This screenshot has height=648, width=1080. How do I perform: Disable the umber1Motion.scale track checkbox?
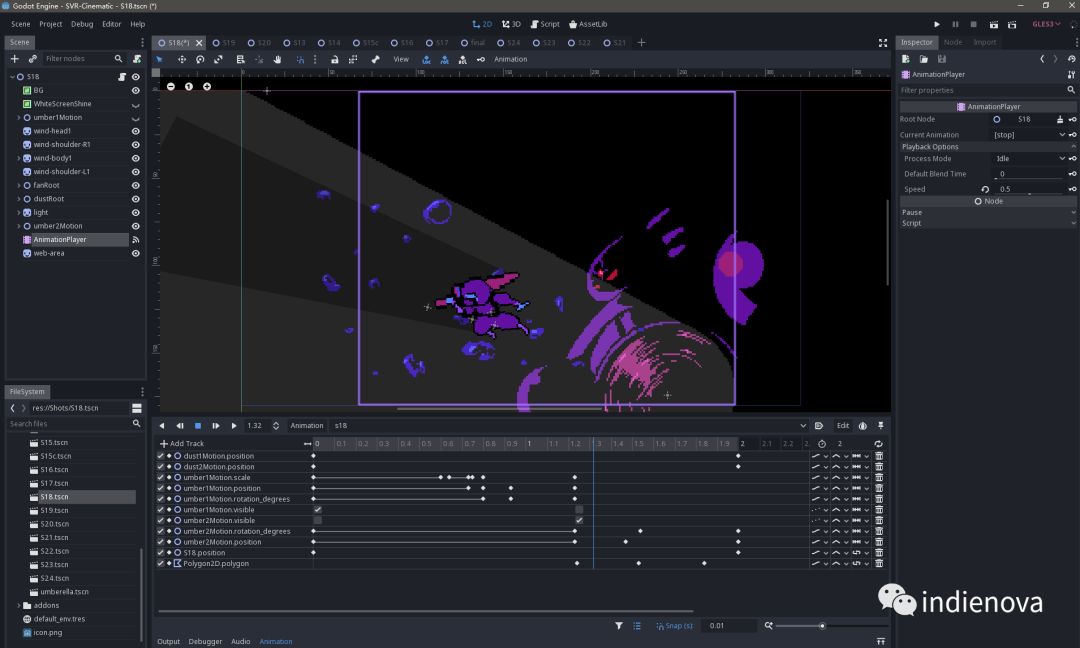pyautogui.click(x=160, y=478)
